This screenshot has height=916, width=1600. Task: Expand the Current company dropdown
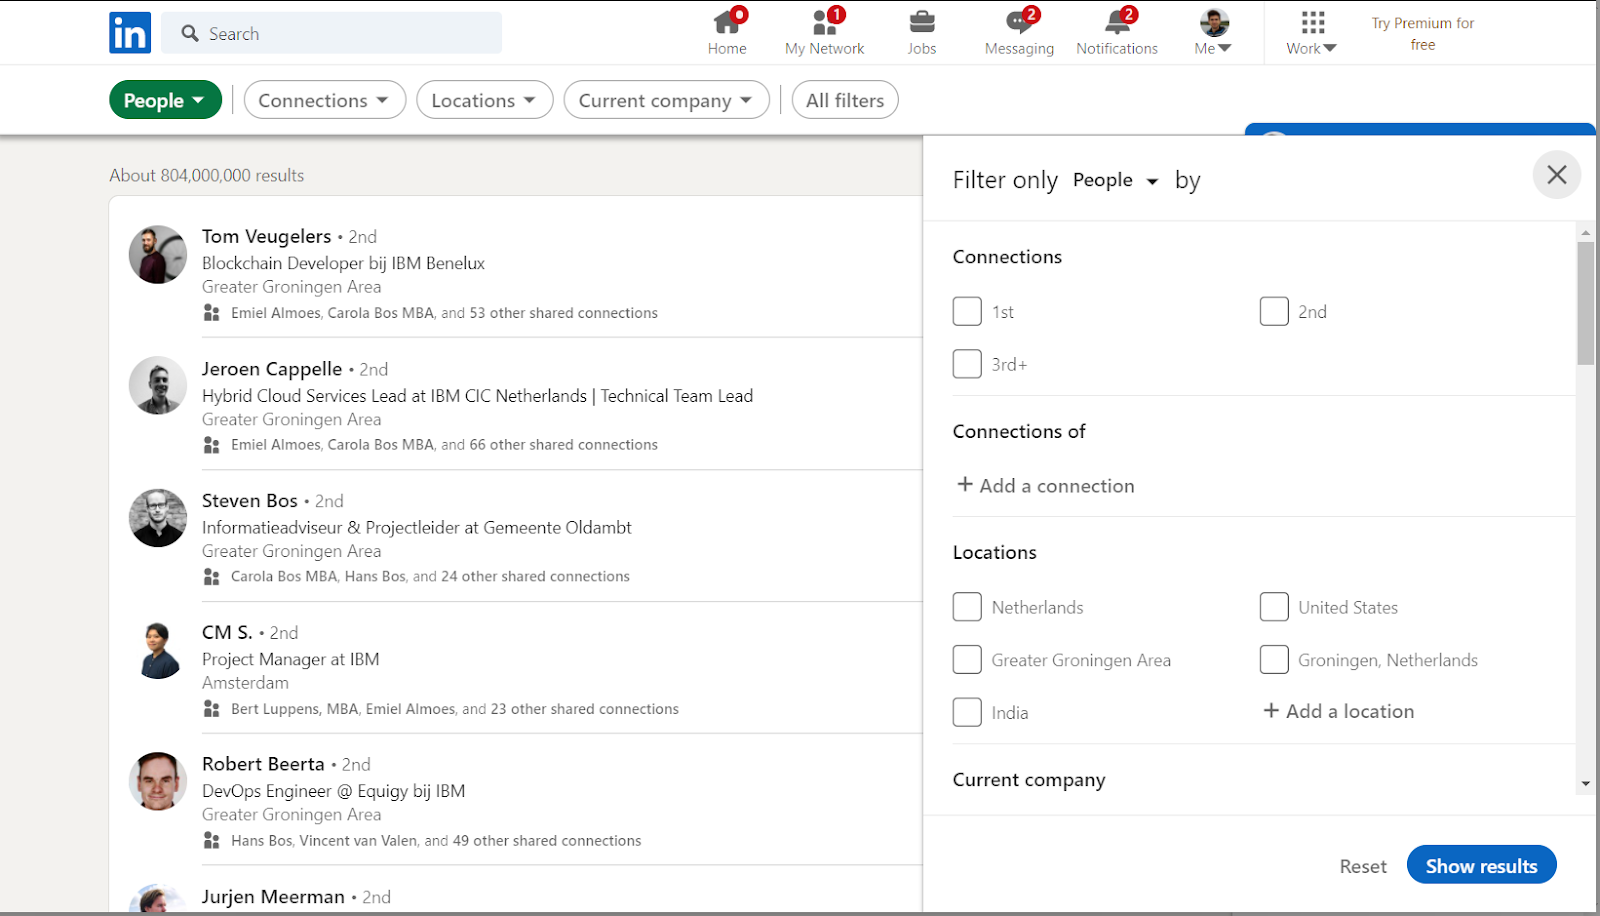click(666, 100)
